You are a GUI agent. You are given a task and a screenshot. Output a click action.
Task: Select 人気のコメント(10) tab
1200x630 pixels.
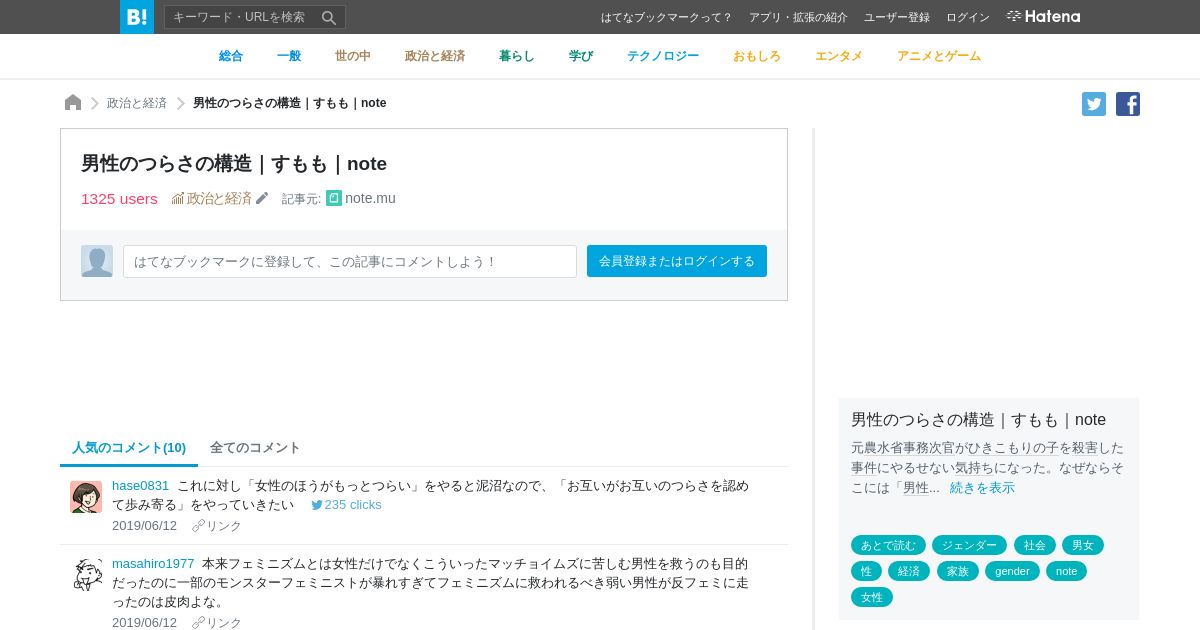click(x=129, y=448)
